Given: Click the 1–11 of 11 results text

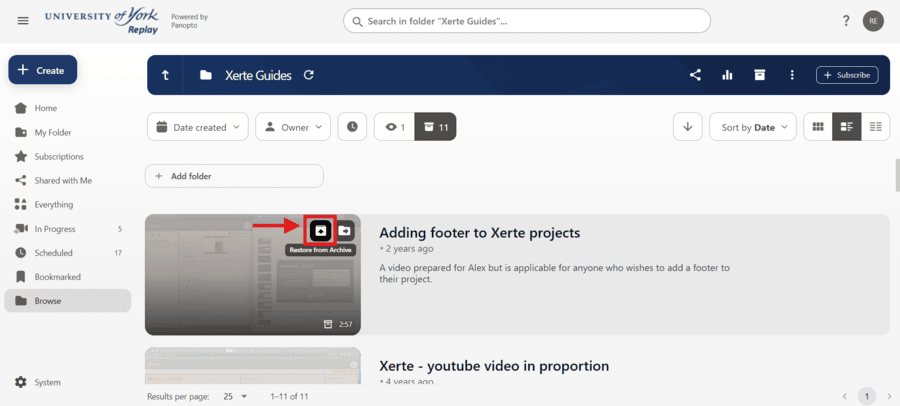Looking at the screenshot, I should coord(289,396).
